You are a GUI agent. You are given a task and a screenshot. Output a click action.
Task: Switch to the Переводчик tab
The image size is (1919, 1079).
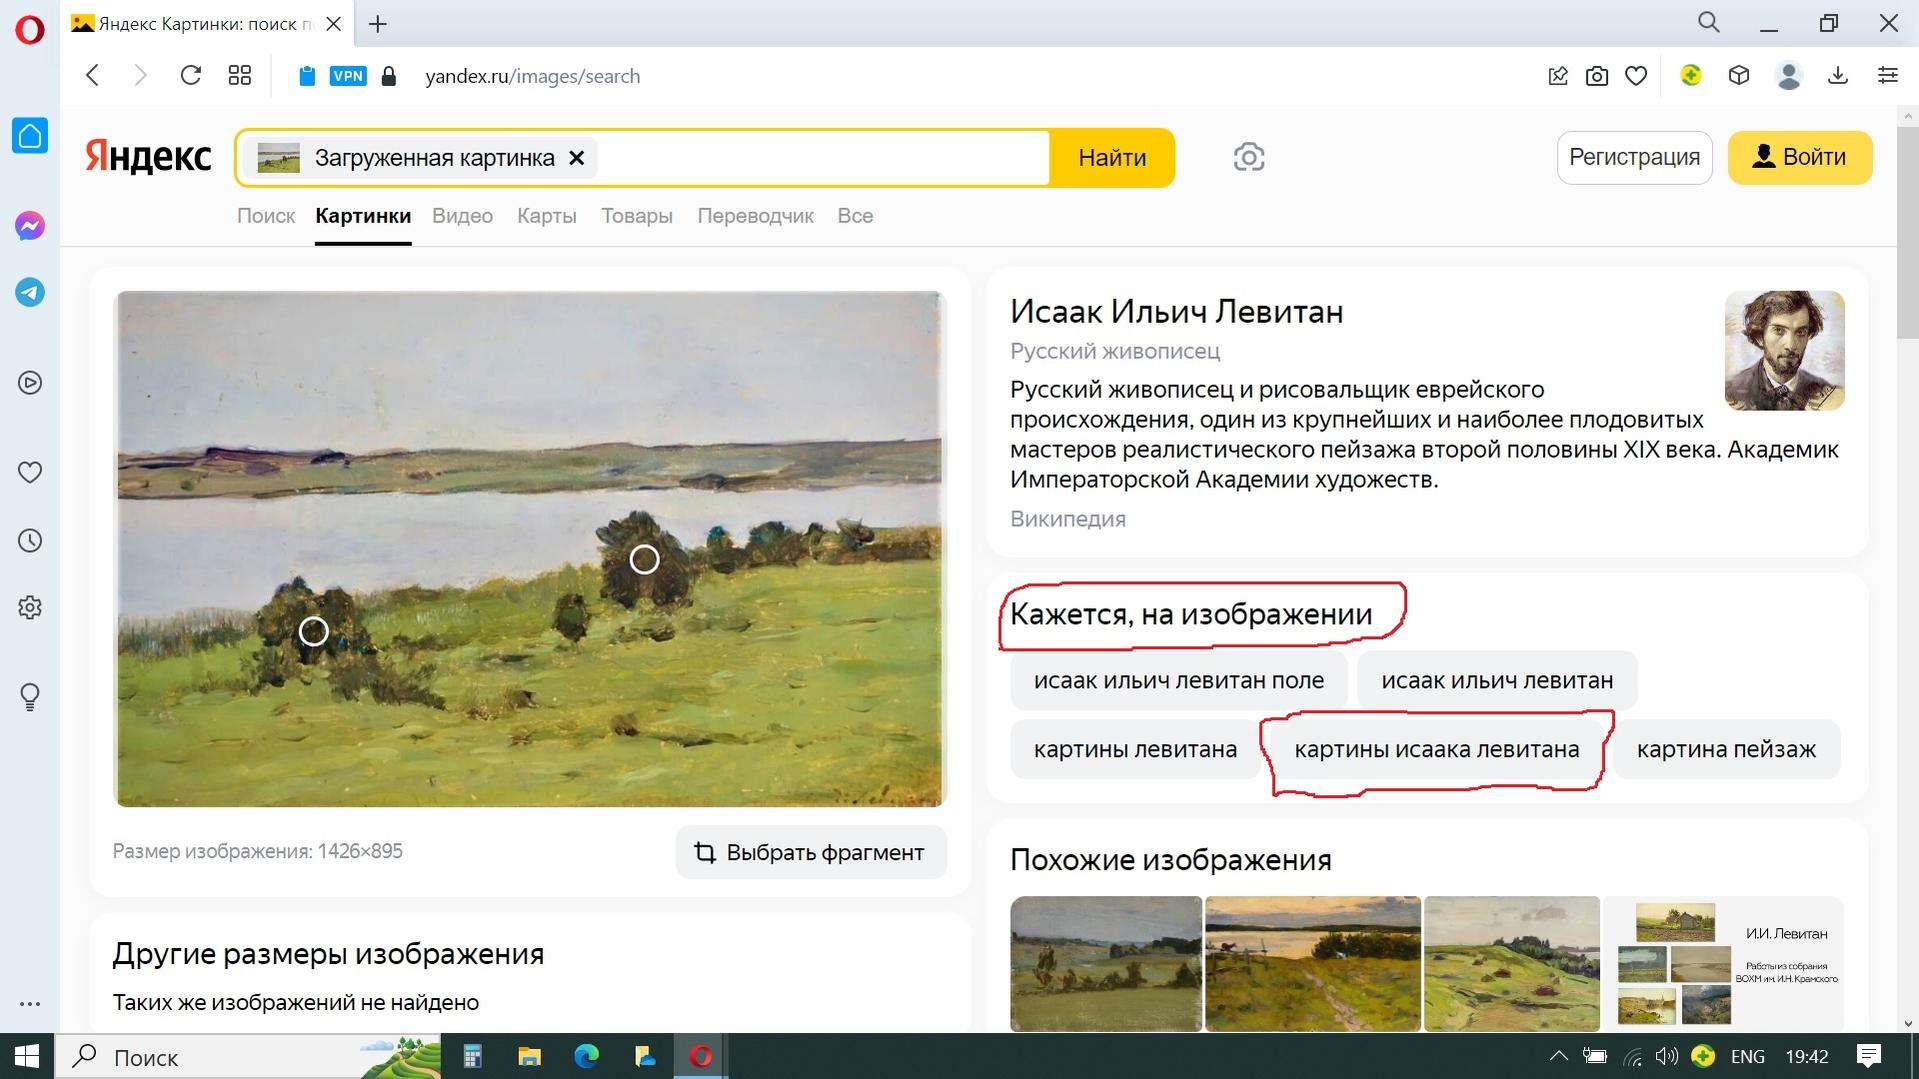pos(755,216)
